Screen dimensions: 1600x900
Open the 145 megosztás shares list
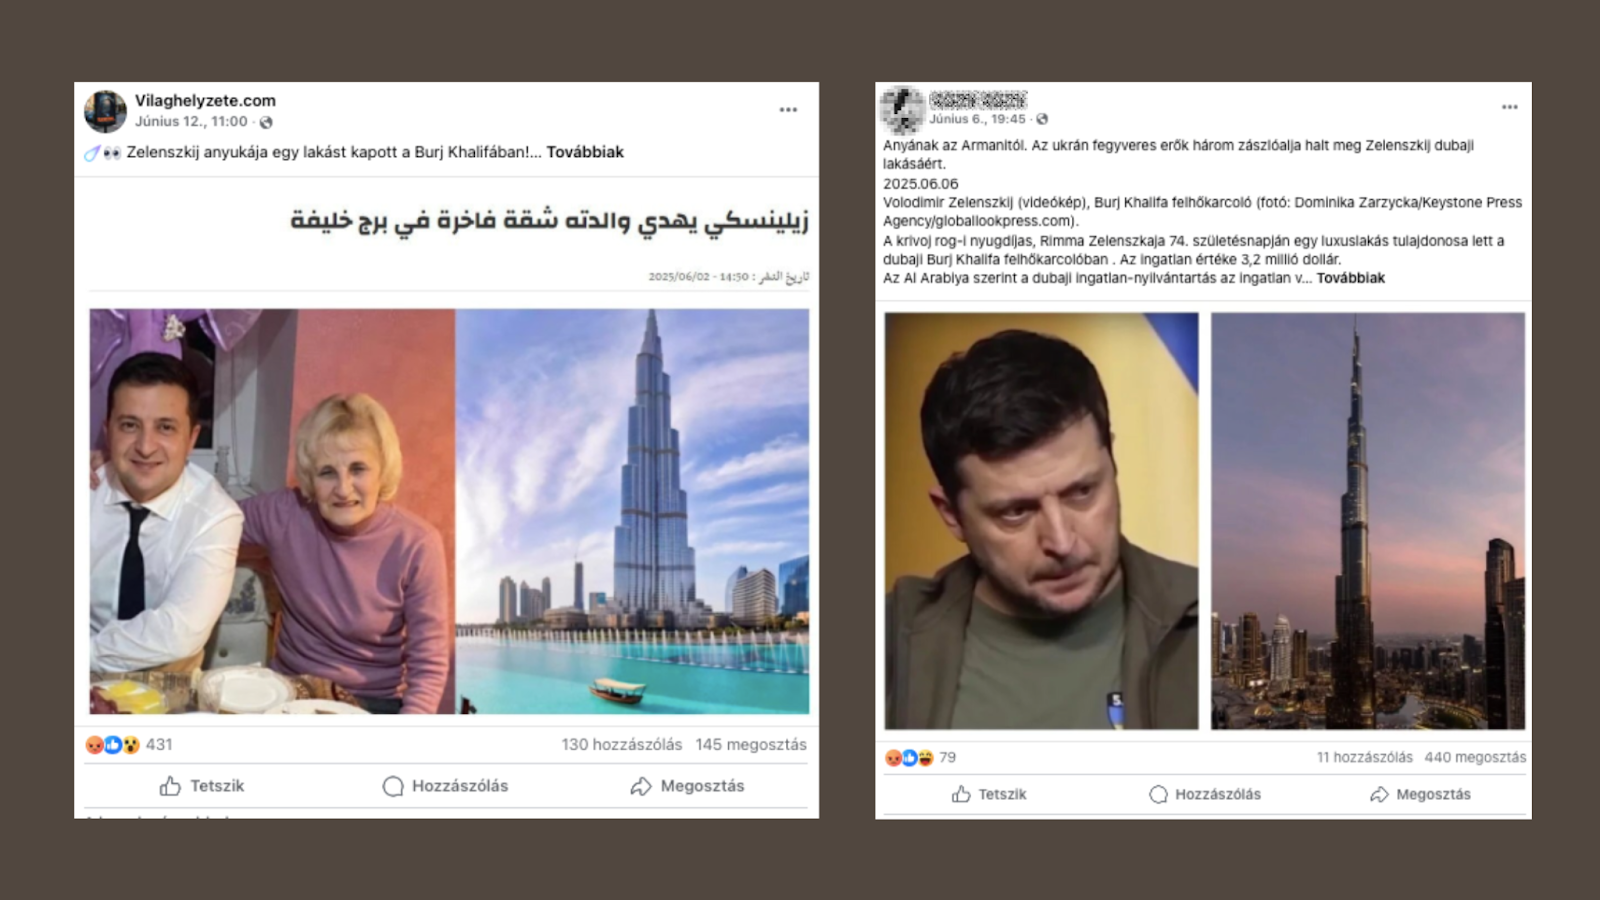coord(751,745)
